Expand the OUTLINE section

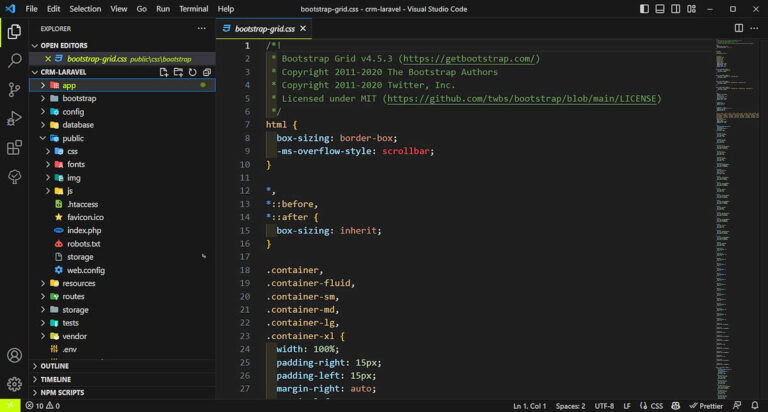click(55, 366)
